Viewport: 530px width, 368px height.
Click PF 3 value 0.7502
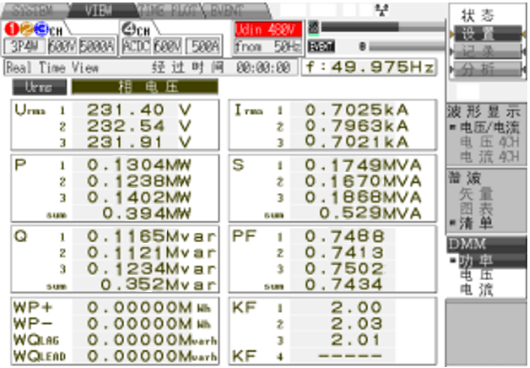click(344, 269)
